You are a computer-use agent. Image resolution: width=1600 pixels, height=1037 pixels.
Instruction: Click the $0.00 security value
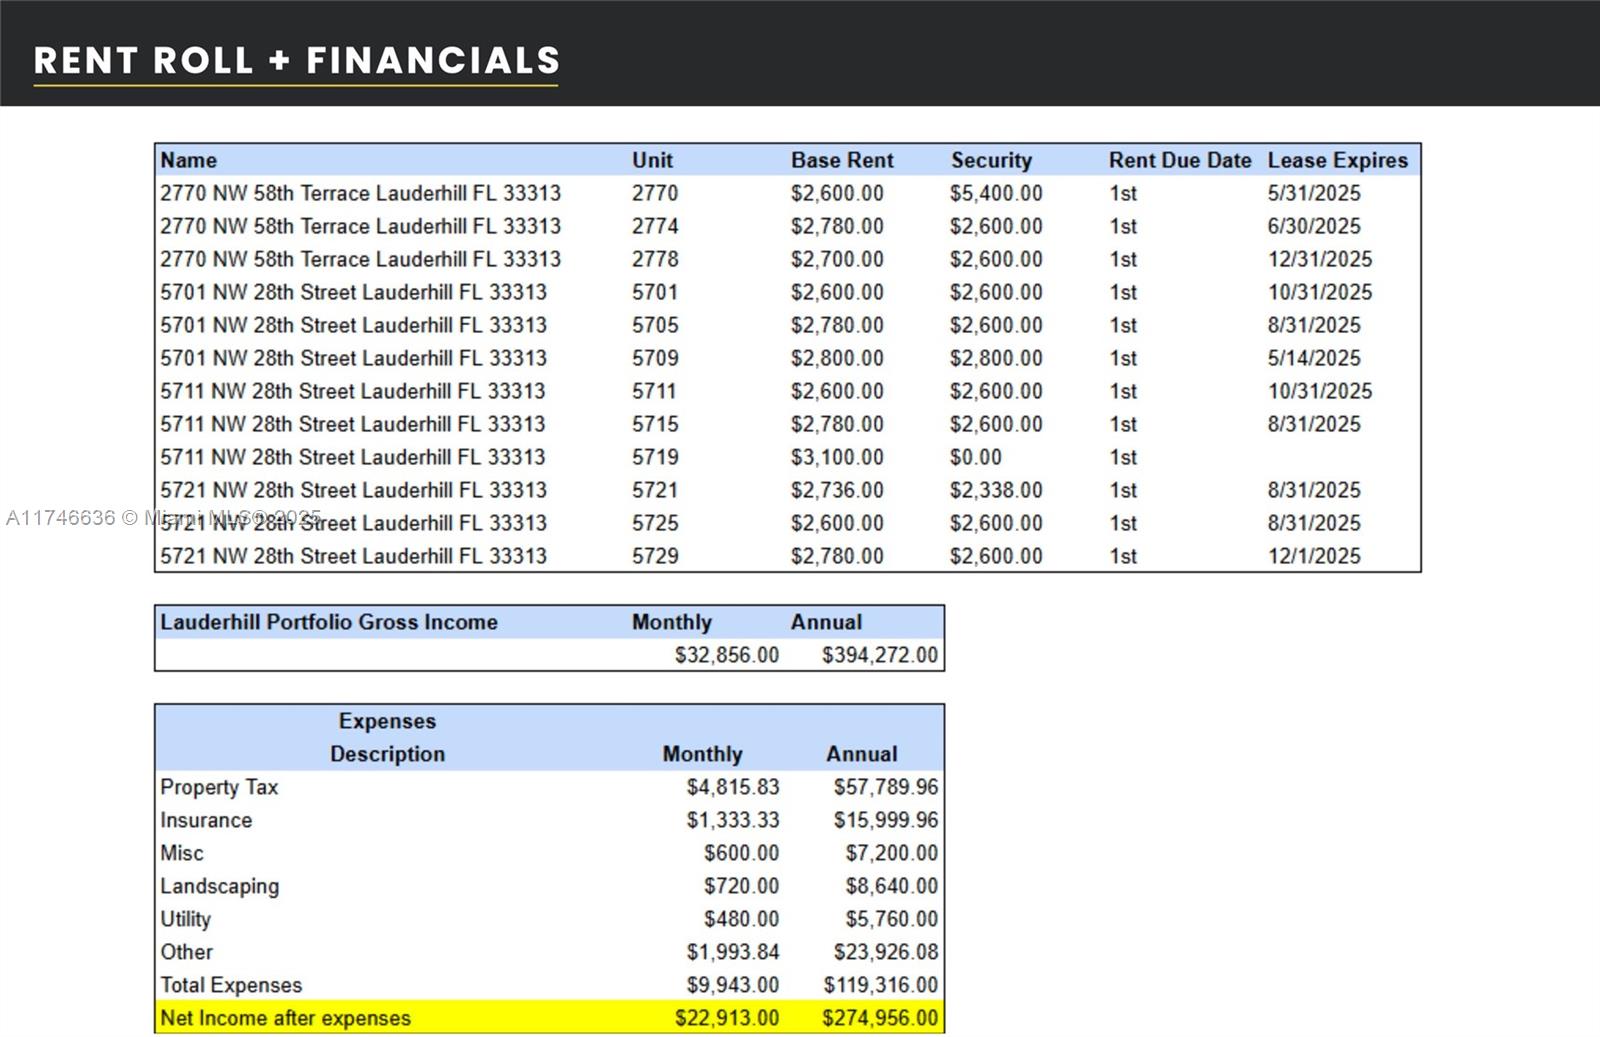tap(975, 457)
